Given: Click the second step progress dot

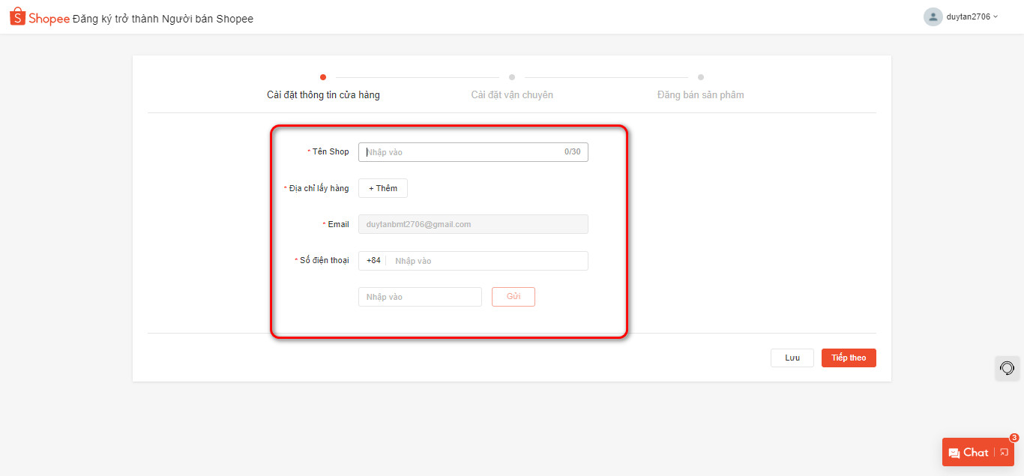Looking at the screenshot, I should point(512,77).
